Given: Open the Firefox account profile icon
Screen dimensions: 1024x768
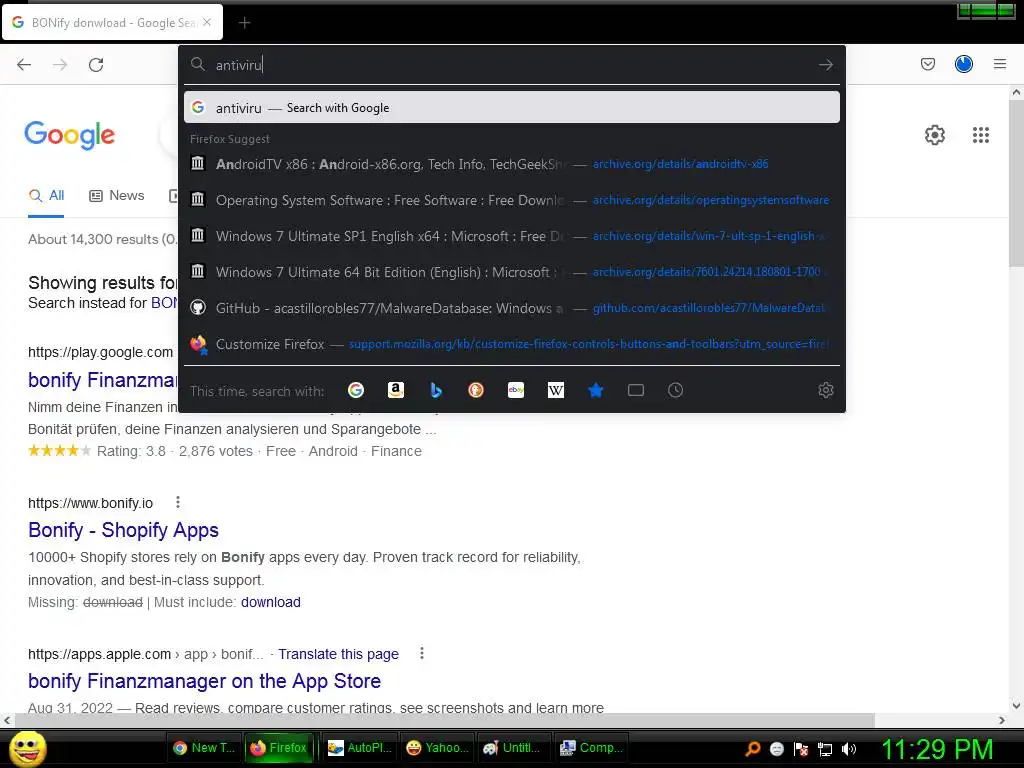Looking at the screenshot, I should [x=964, y=64].
